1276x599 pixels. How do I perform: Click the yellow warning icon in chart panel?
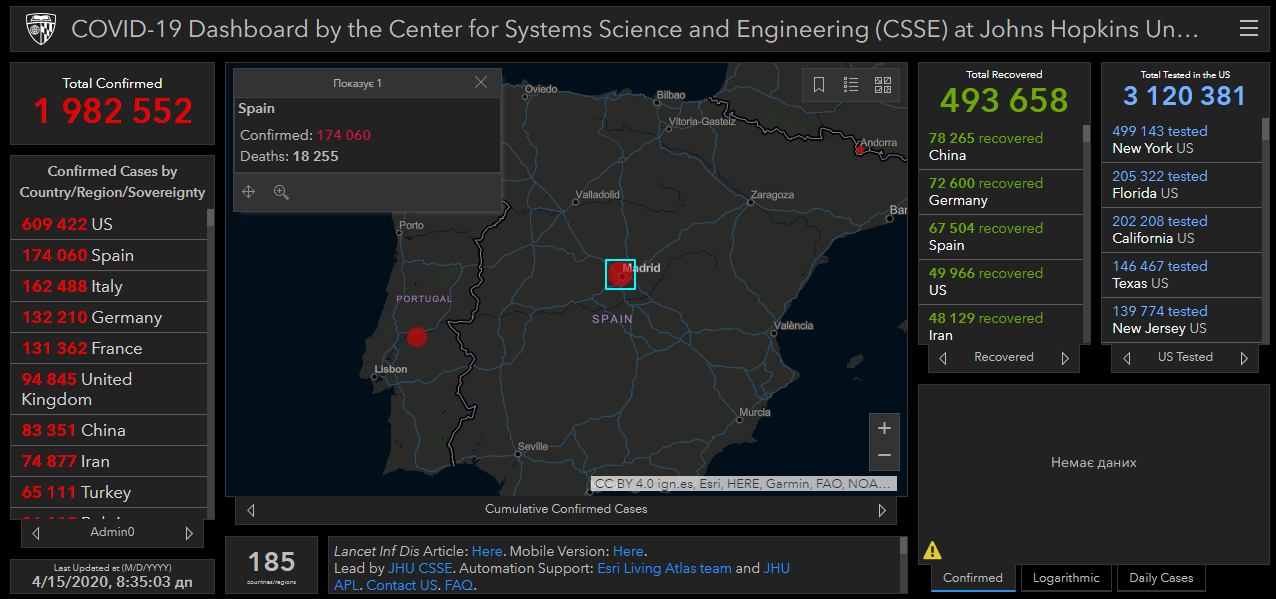pyautogui.click(x=932, y=550)
